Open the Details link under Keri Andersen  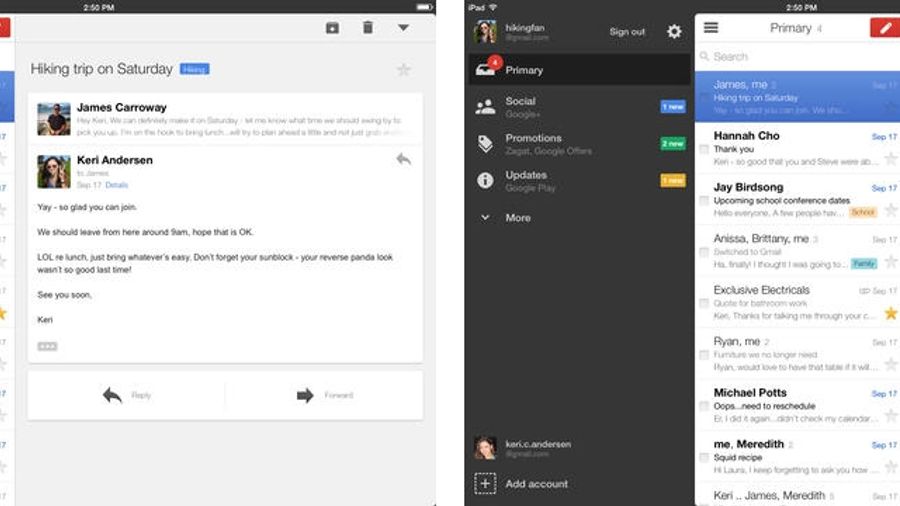coord(117,185)
